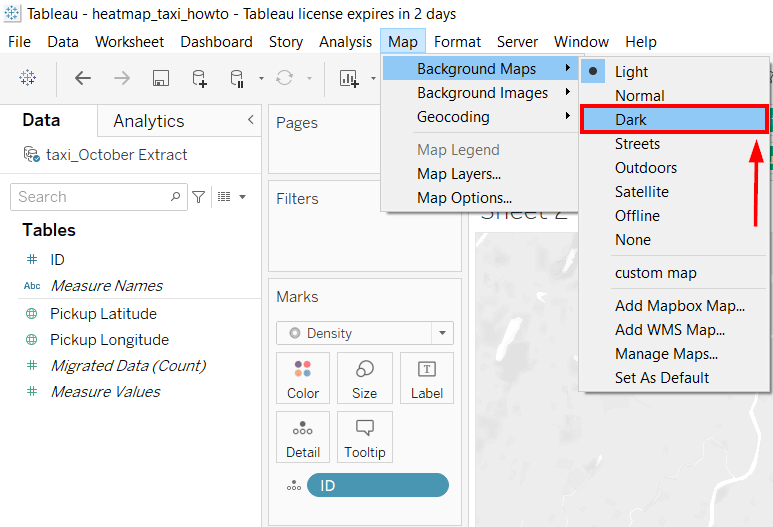Click the globe icon next to Pickup Longitude
This screenshot has width=773, height=527.
[x=32, y=340]
